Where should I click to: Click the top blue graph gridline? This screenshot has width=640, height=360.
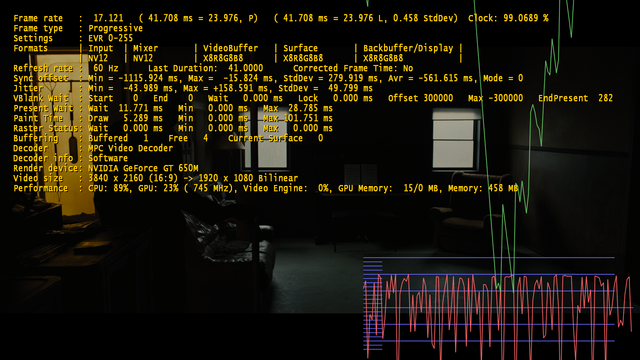489,258
